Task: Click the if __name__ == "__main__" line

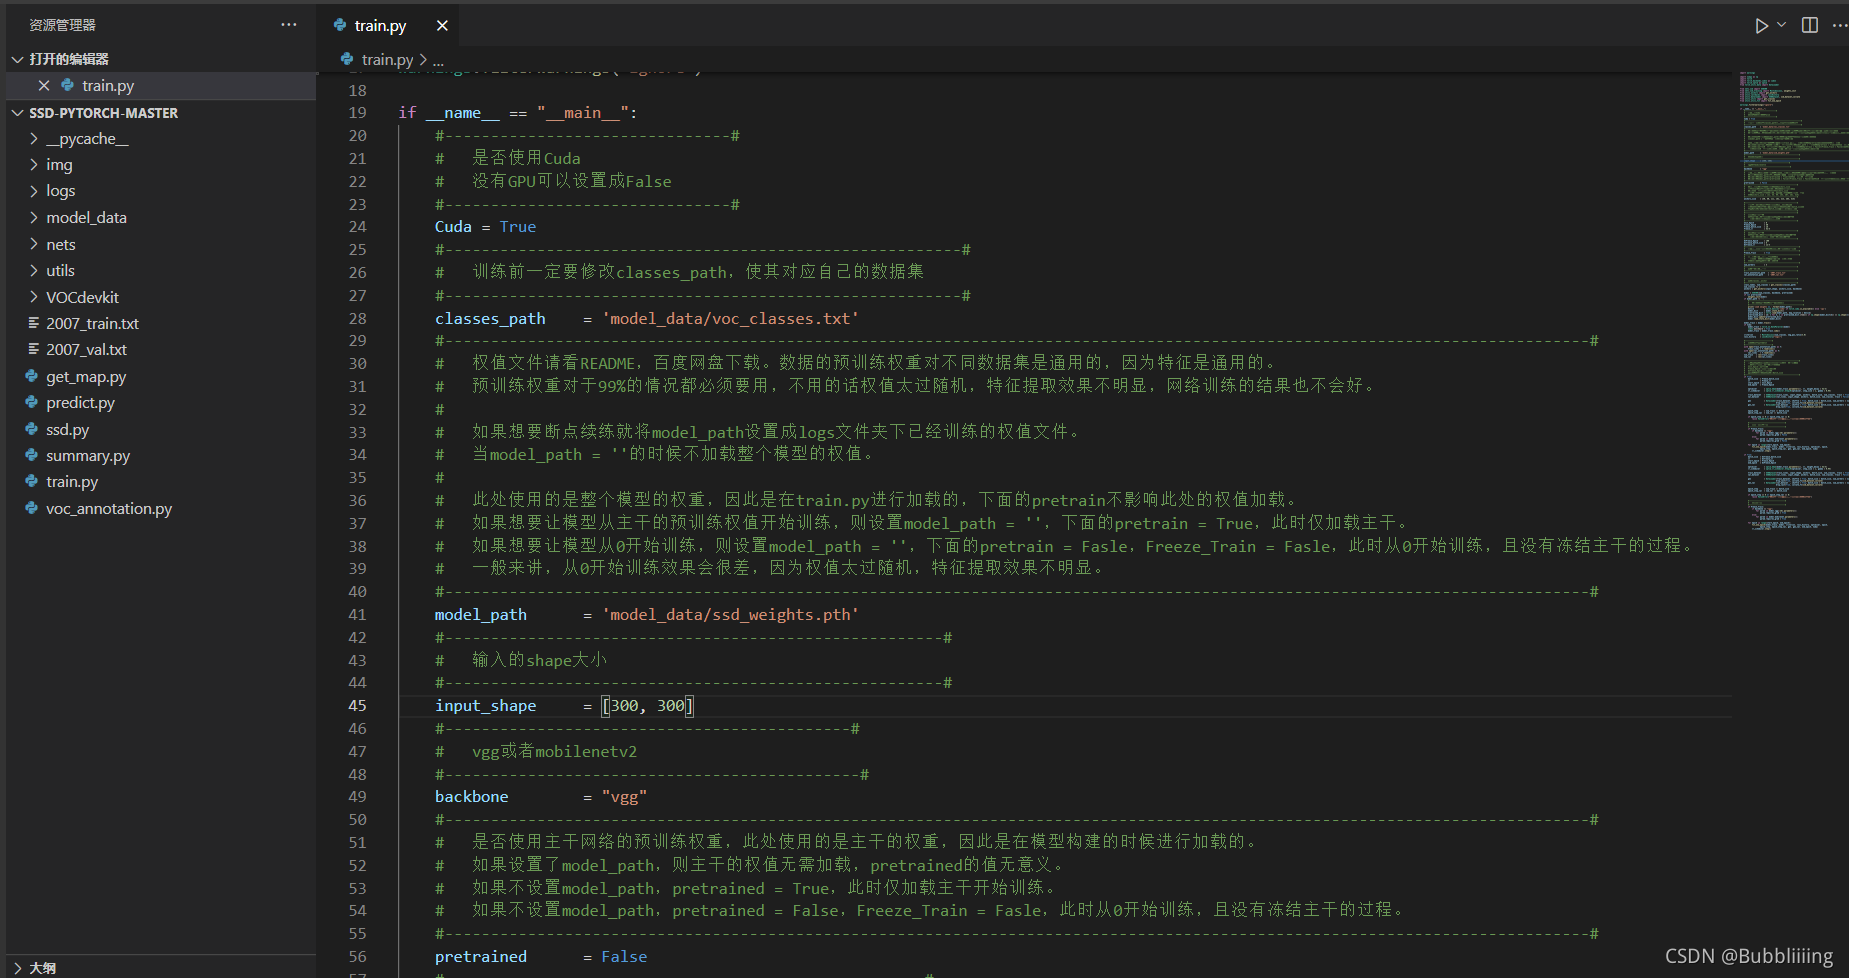Action: coord(517,113)
